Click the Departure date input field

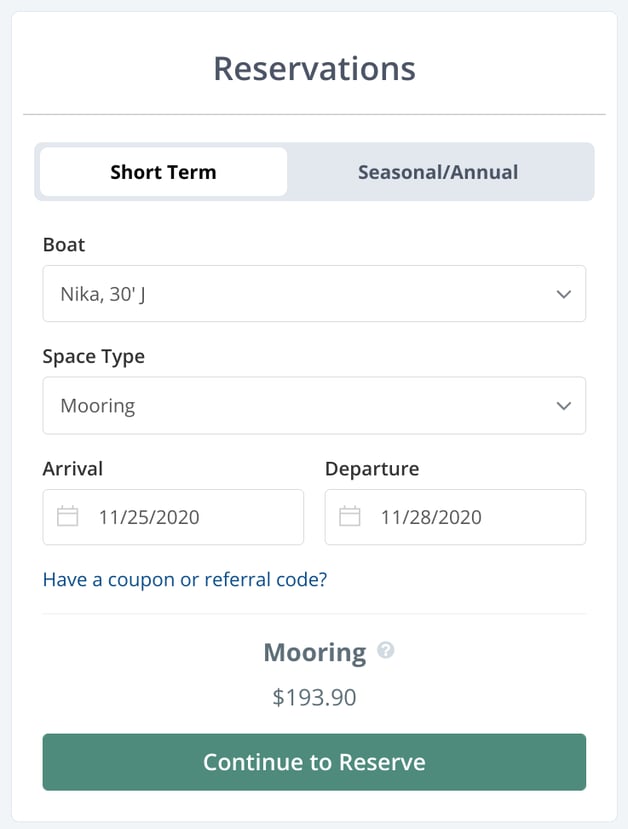click(455, 516)
